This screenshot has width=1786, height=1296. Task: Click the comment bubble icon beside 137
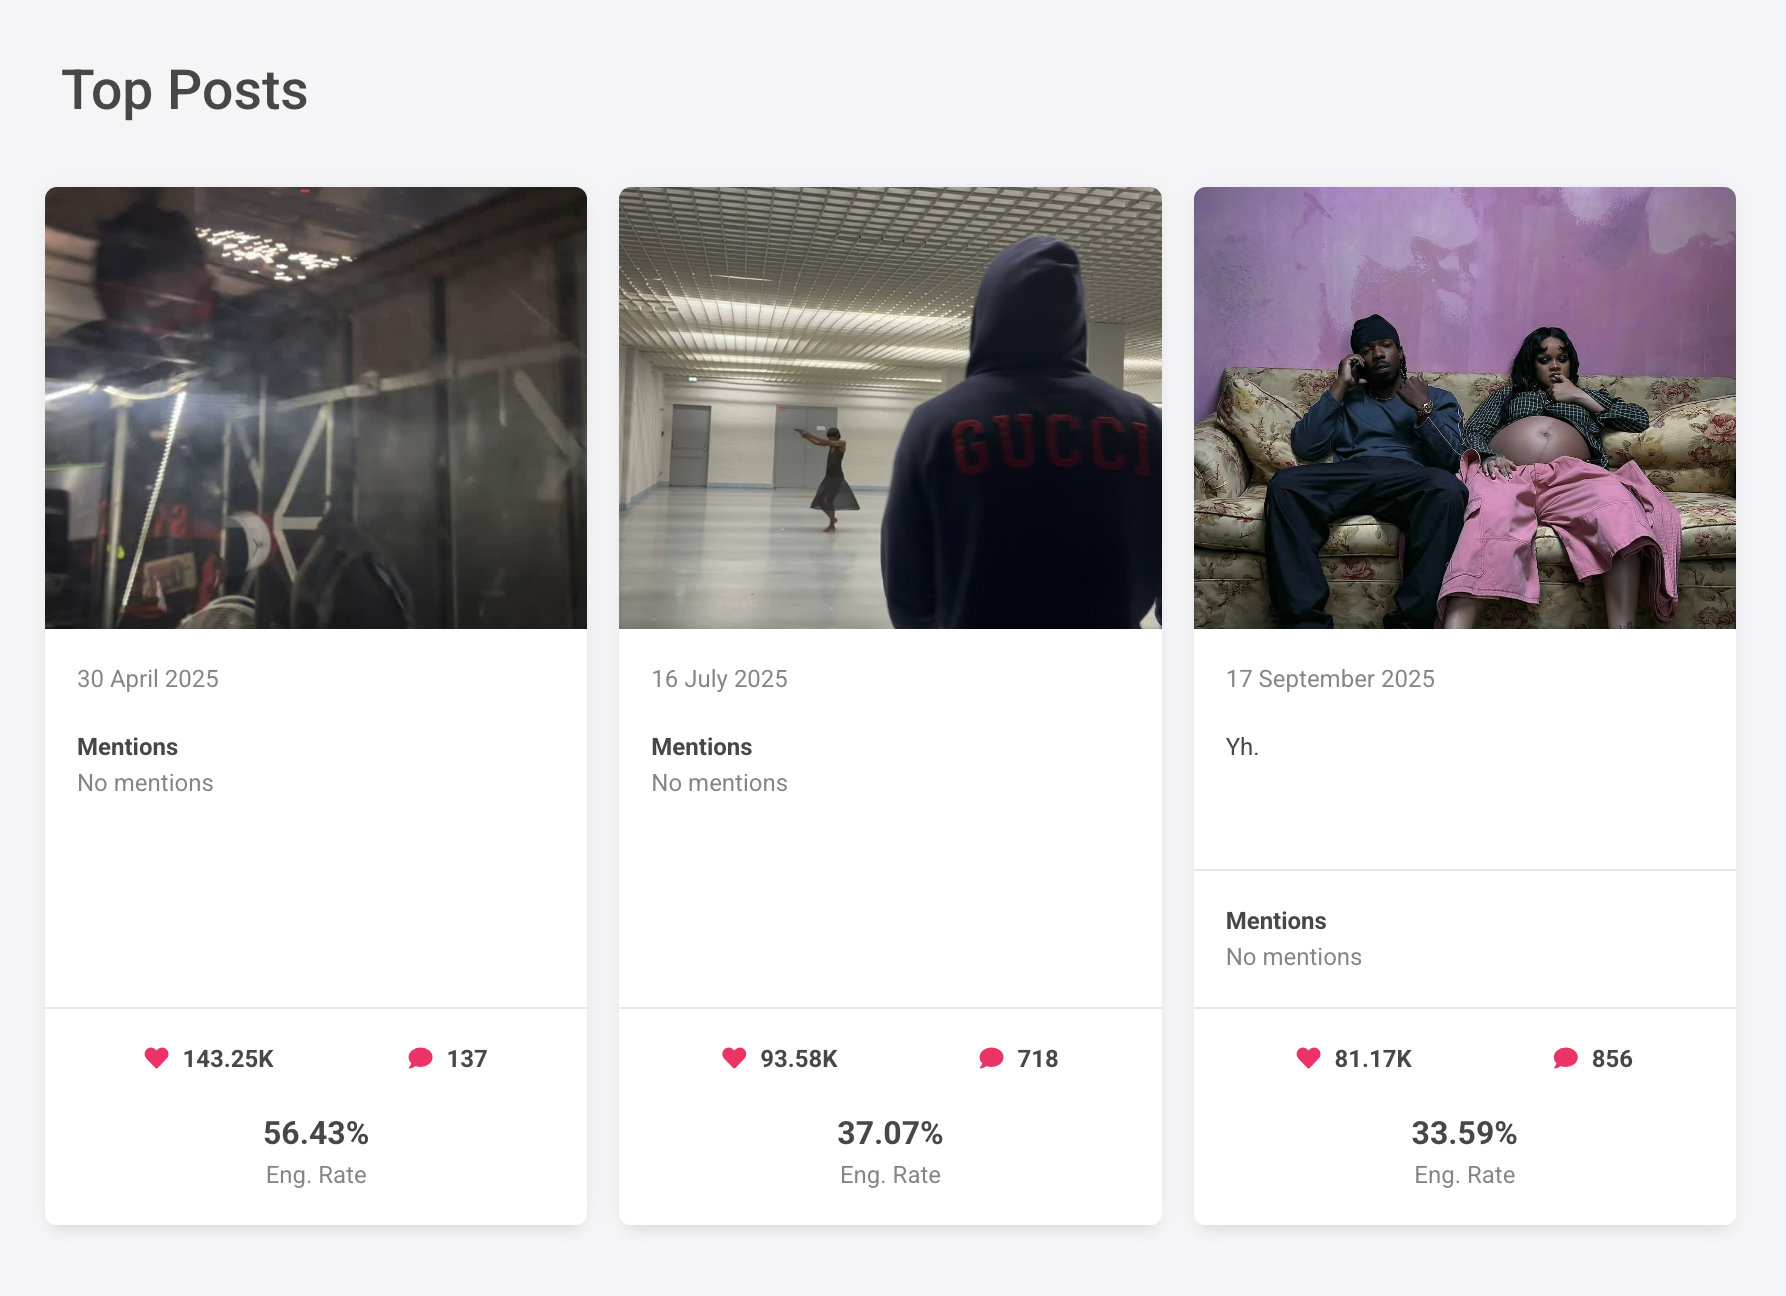420,1058
